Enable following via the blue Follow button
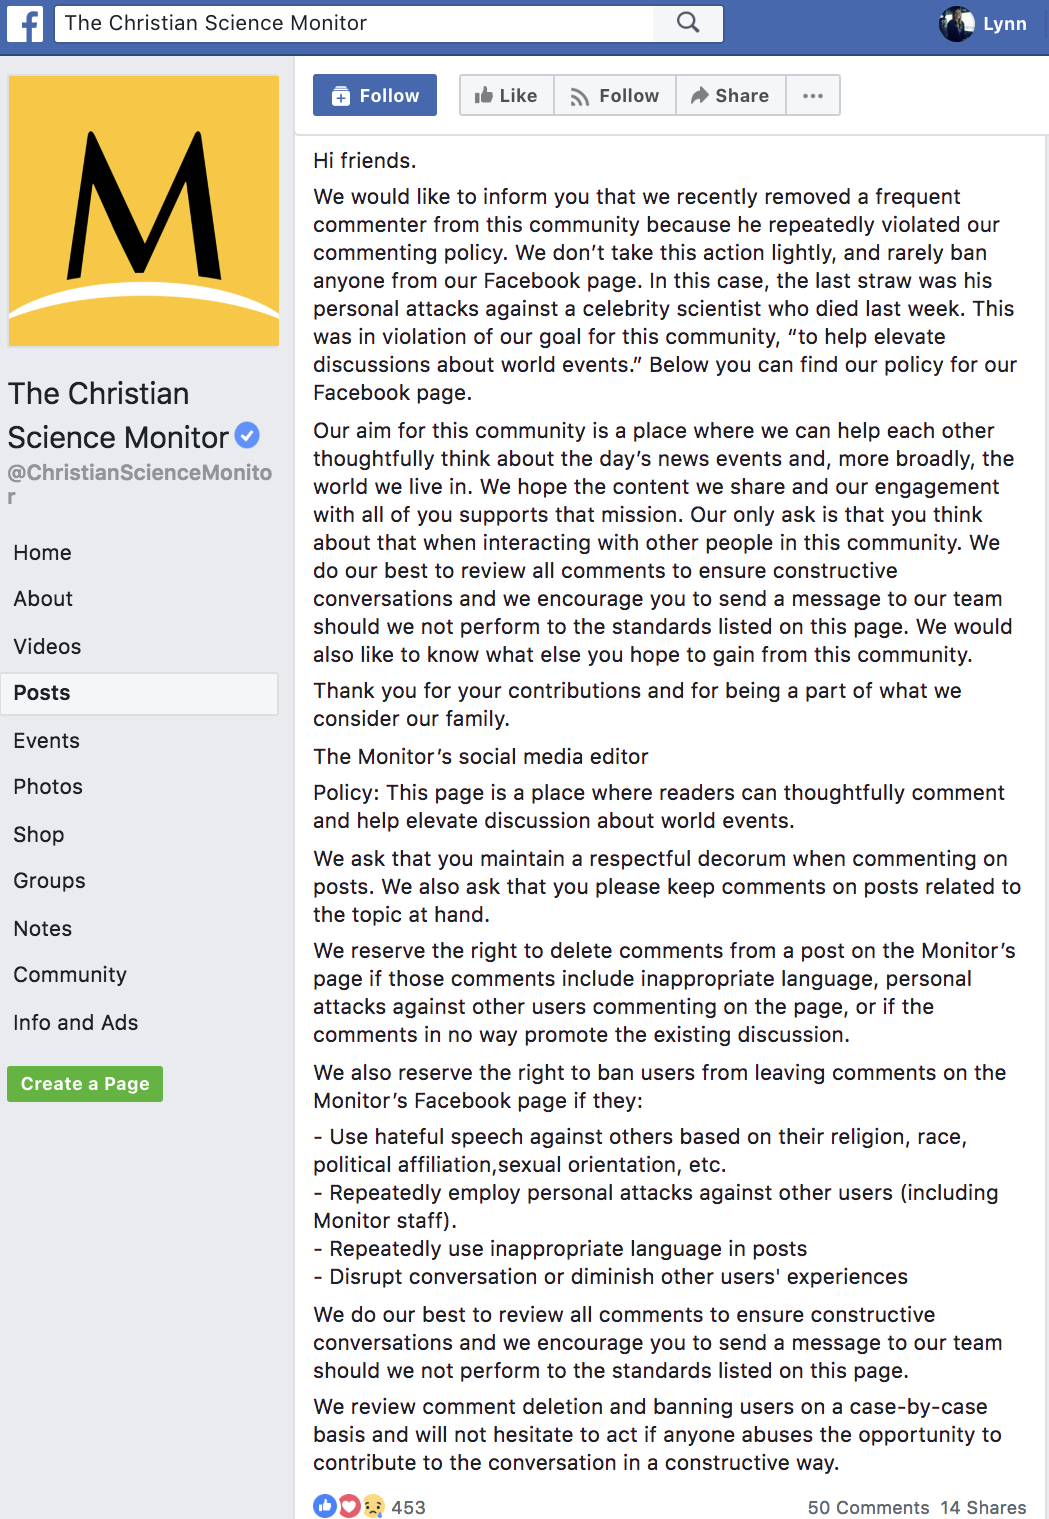The height and width of the screenshot is (1519, 1049). (375, 95)
